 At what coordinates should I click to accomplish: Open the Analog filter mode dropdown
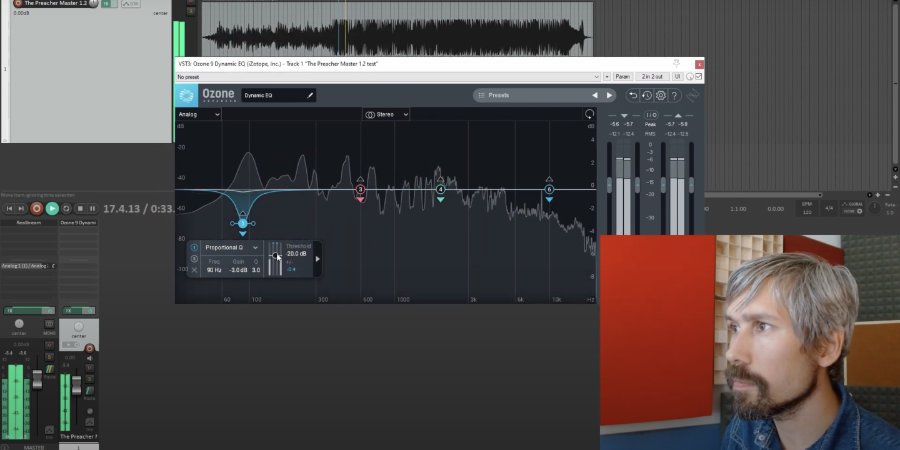pos(199,115)
